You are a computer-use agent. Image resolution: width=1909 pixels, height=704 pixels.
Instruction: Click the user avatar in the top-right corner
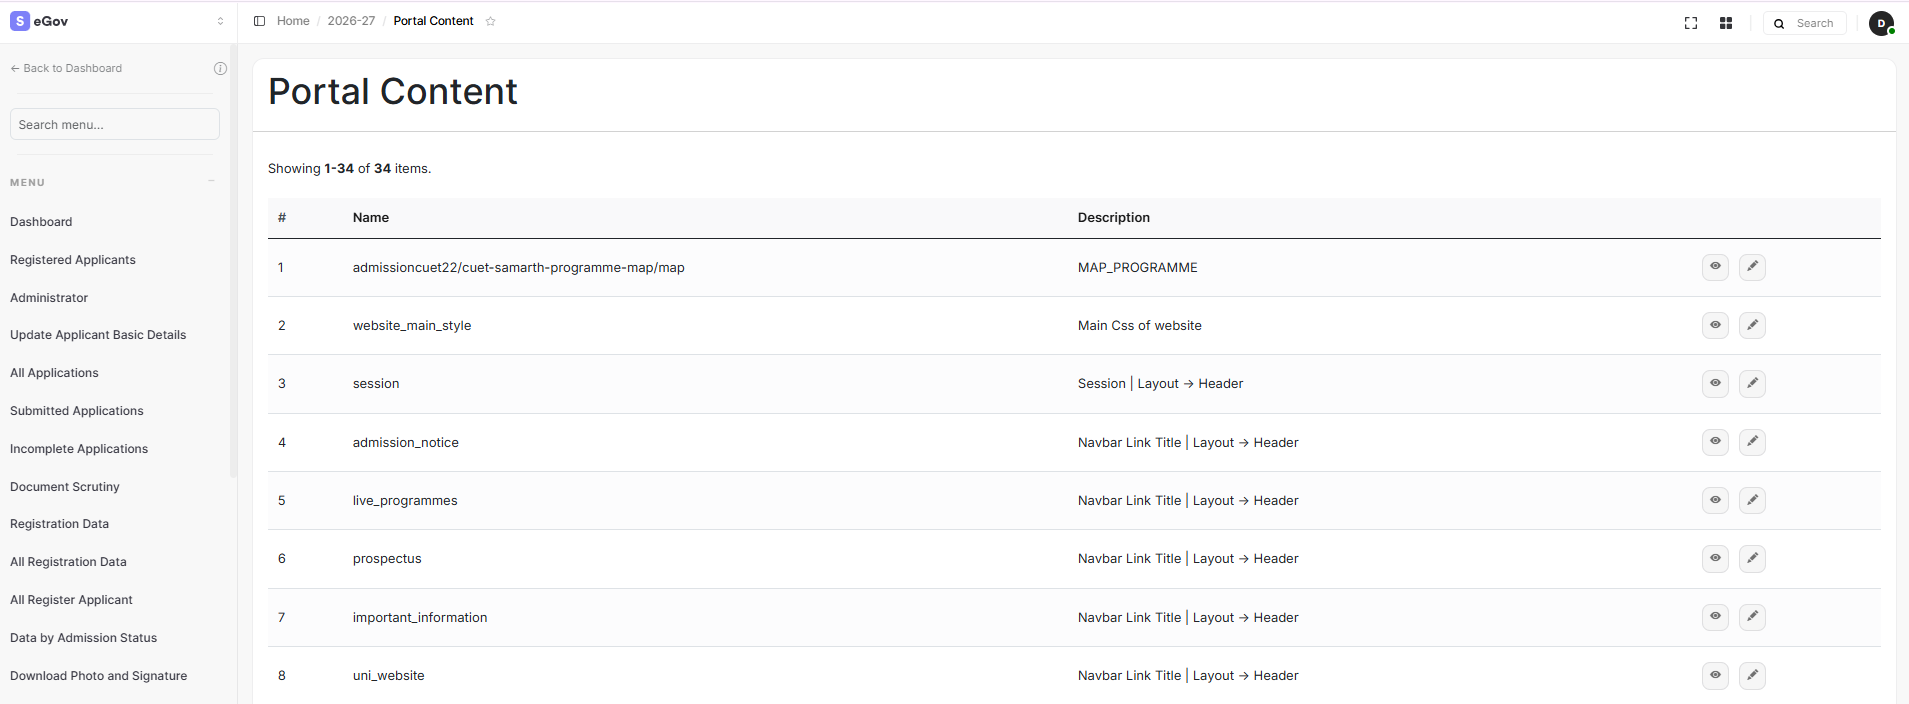tap(1881, 23)
